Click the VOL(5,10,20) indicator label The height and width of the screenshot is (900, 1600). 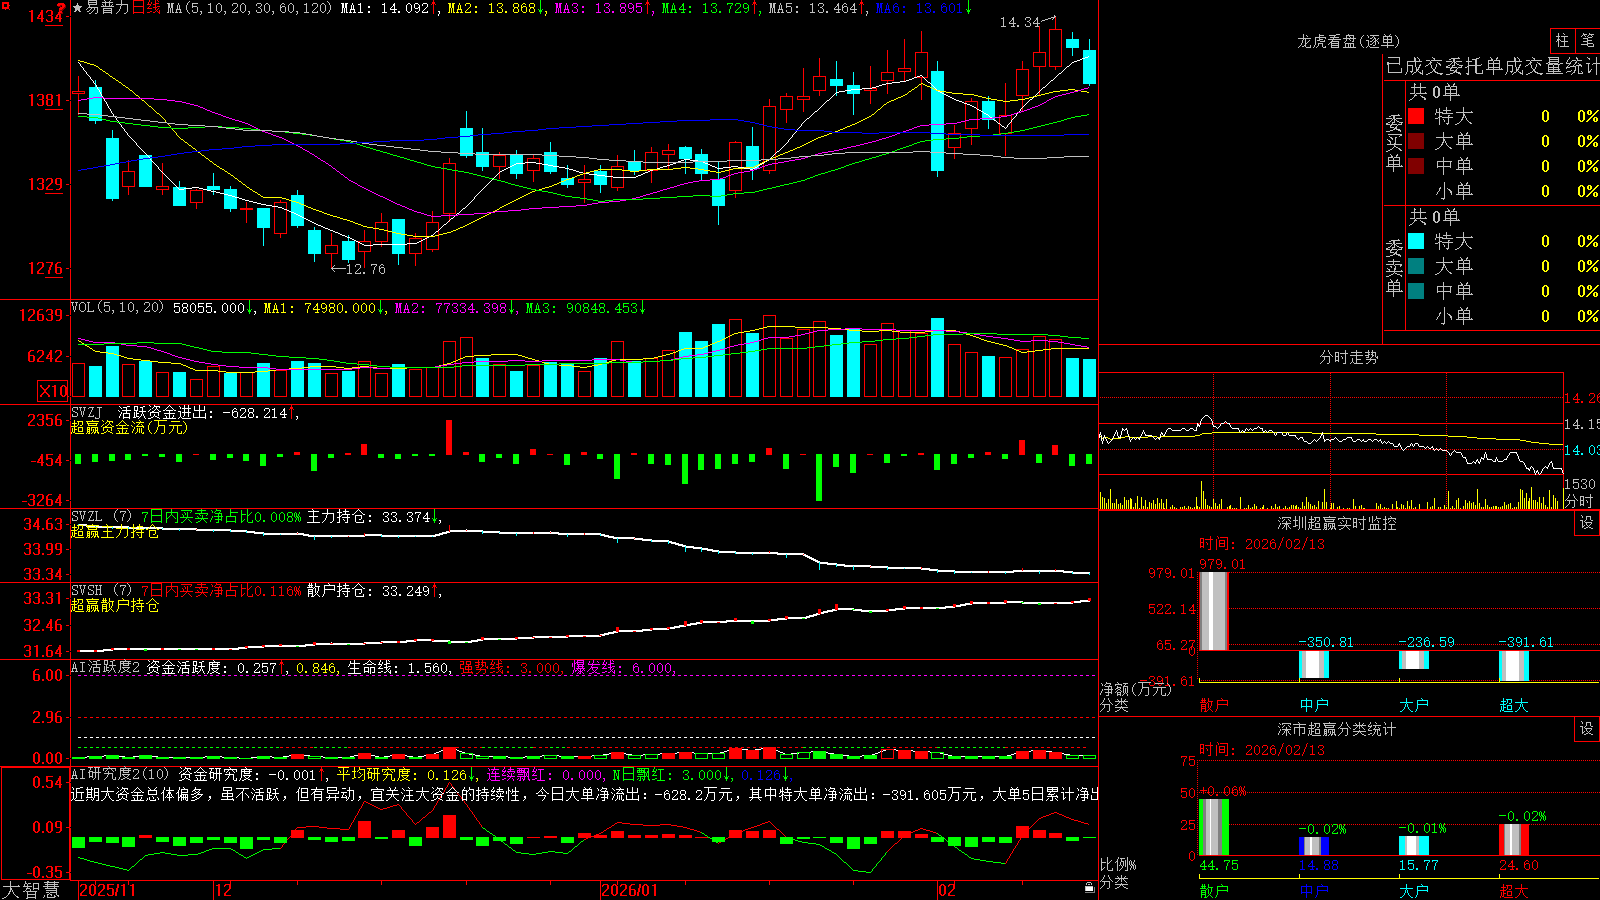pos(117,308)
